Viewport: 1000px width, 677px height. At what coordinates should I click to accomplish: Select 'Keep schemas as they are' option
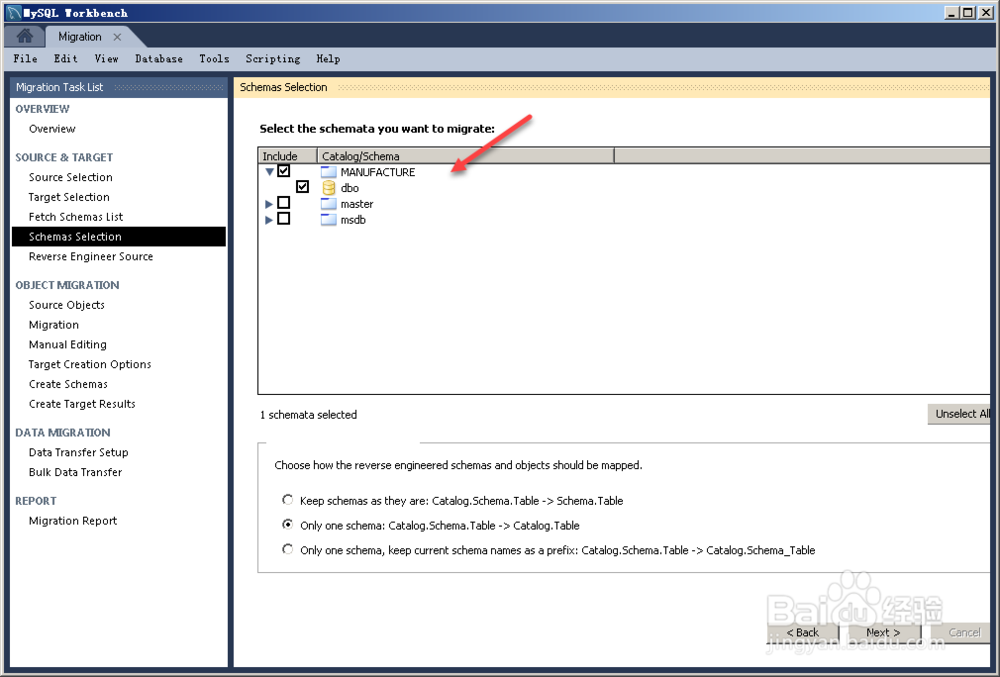[x=288, y=500]
